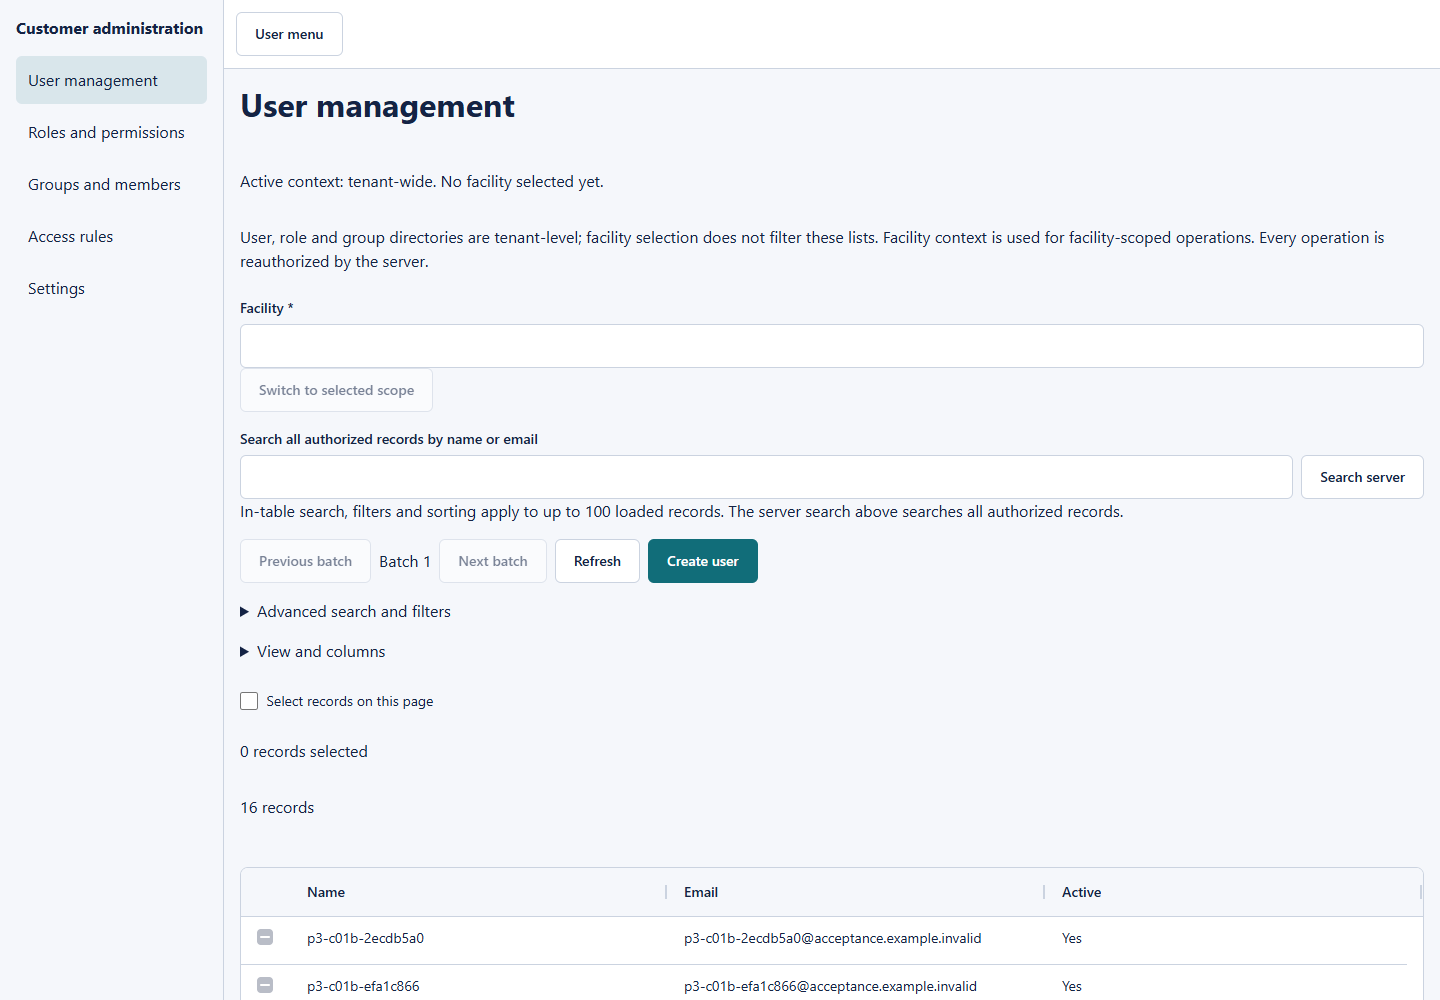Click the Customer administration heading
The image size is (1440, 1000).
click(109, 28)
